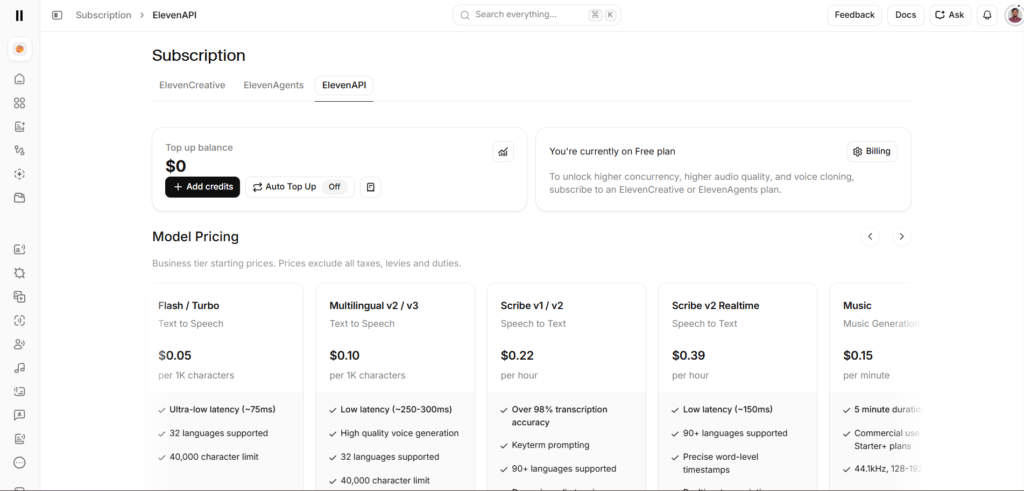Click the Model Pricing heading
Image resolution: width=1024 pixels, height=491 pixels.
pyautogui.click(x=195, y=236)
